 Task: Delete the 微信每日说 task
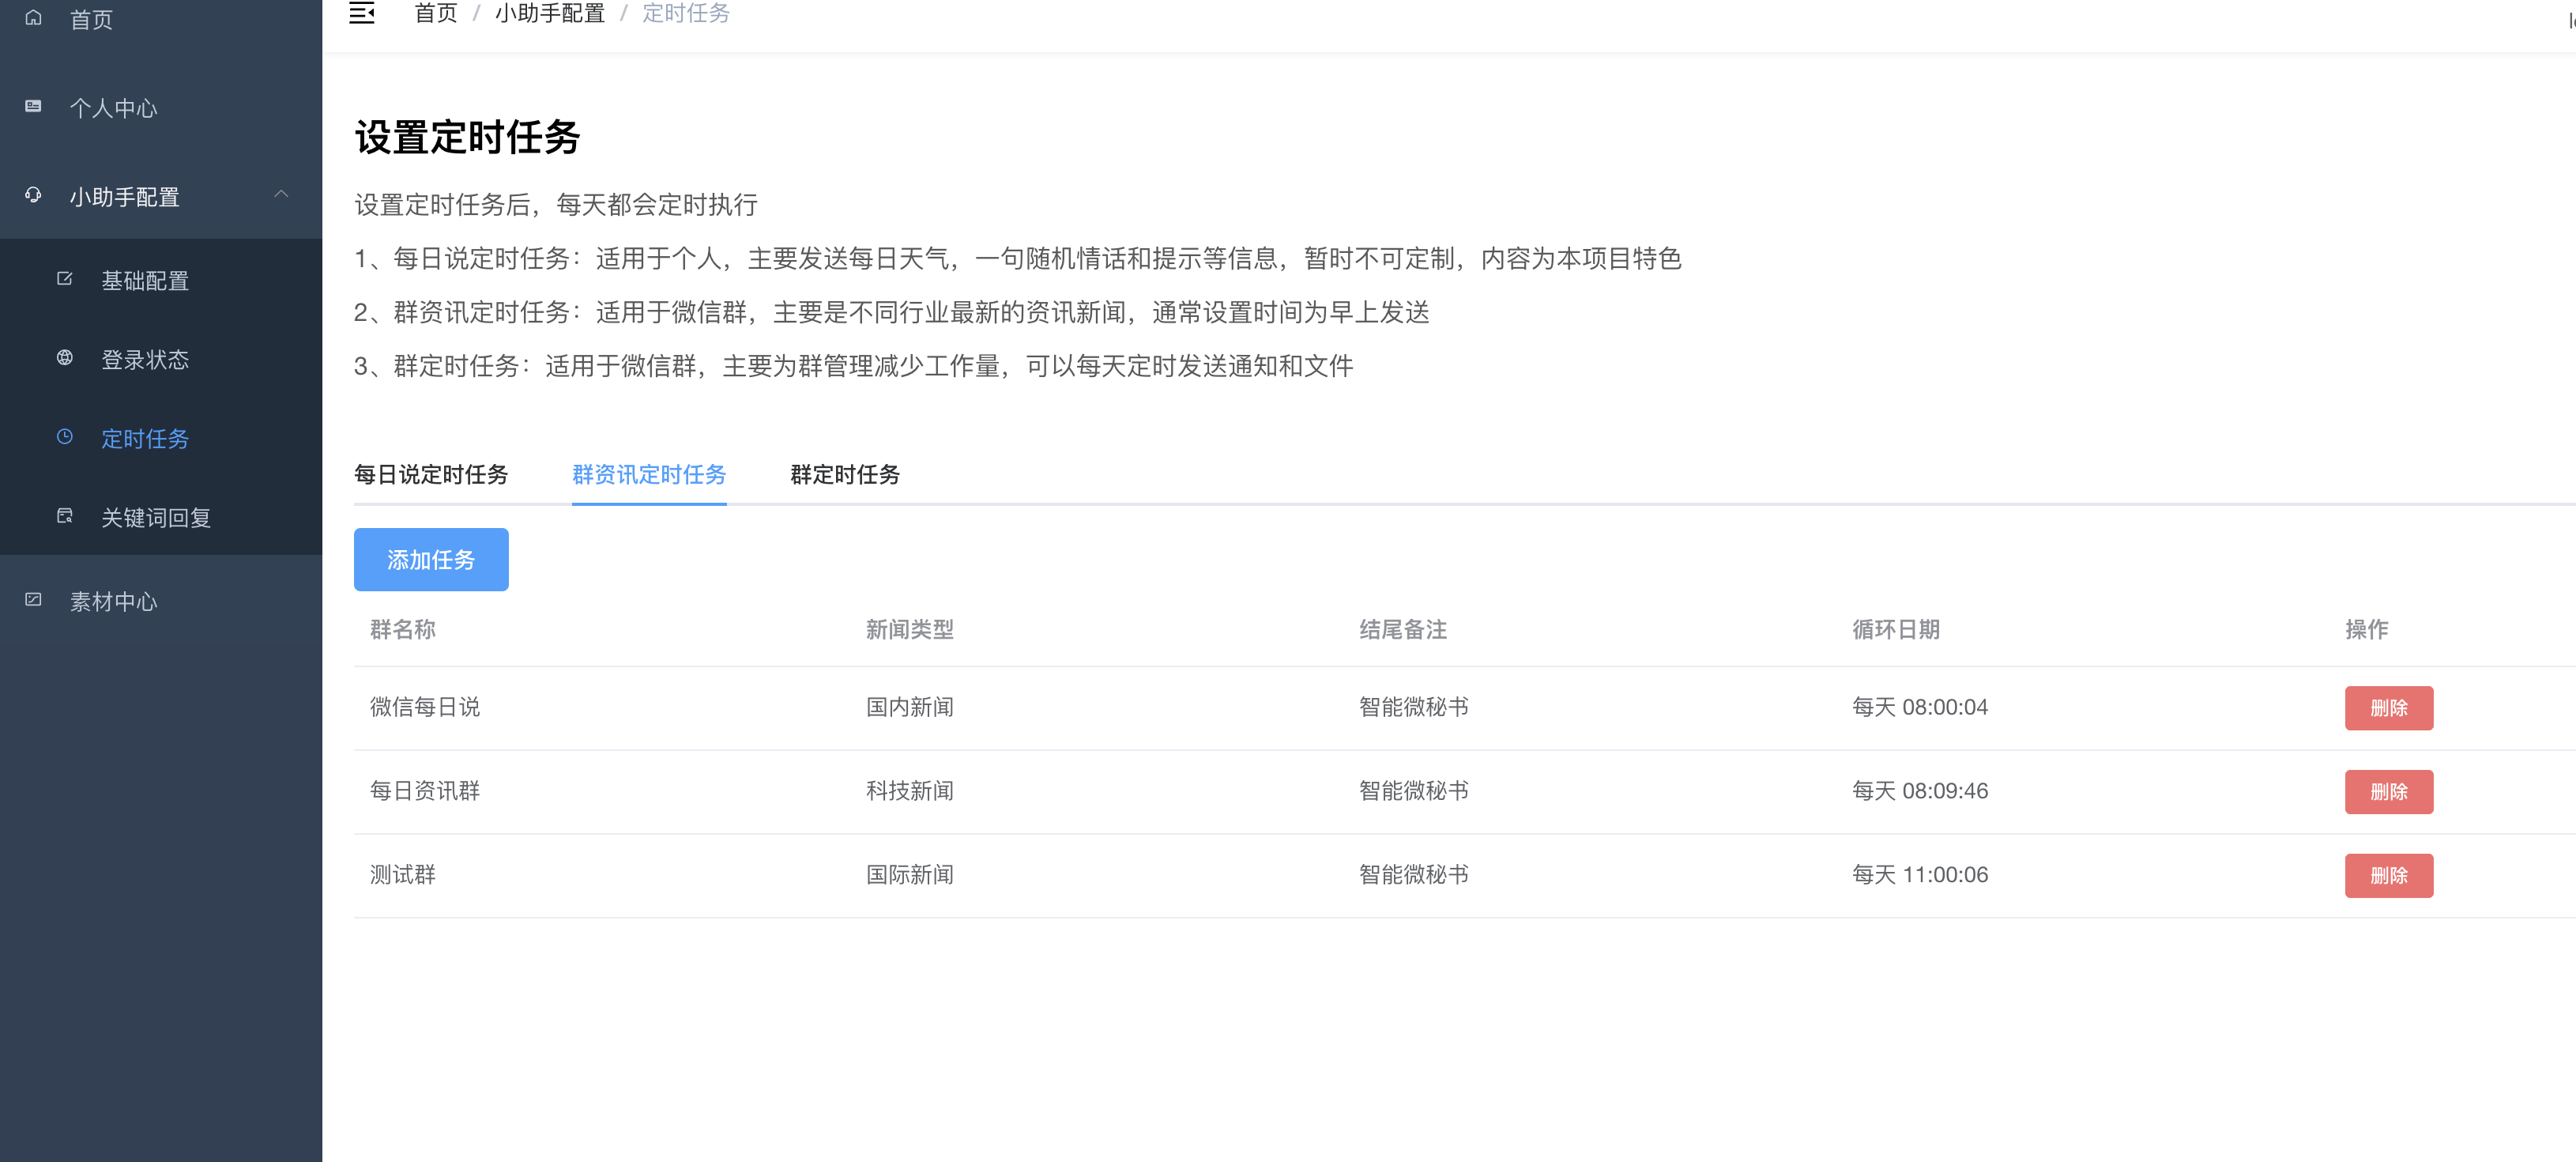[2388, 708]
